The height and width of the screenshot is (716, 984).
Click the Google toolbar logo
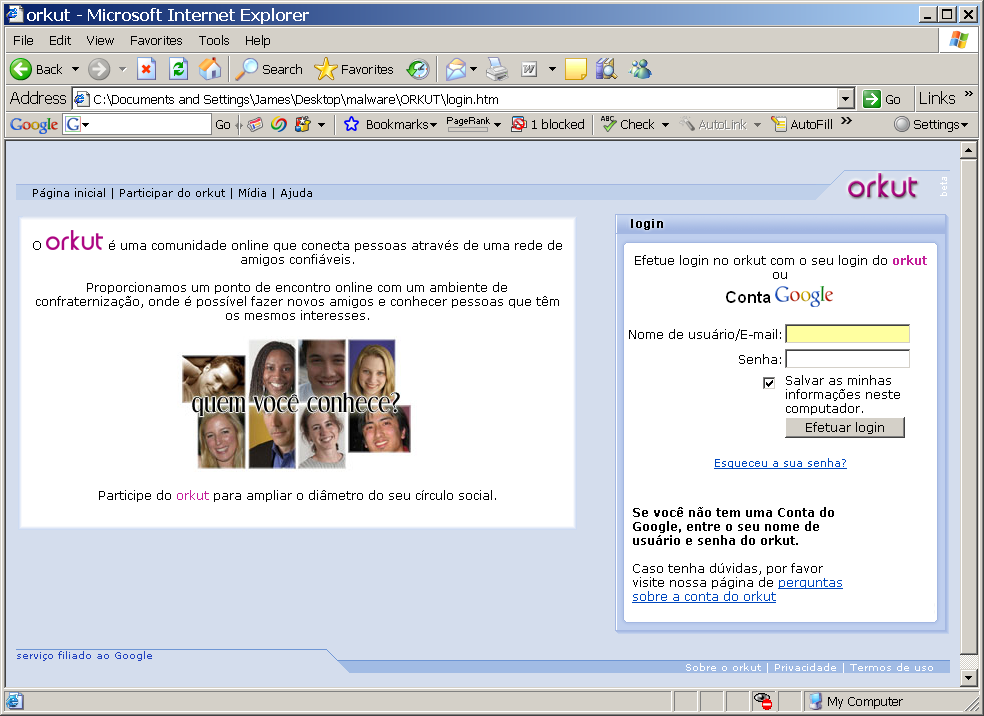(x=34, y=124)
